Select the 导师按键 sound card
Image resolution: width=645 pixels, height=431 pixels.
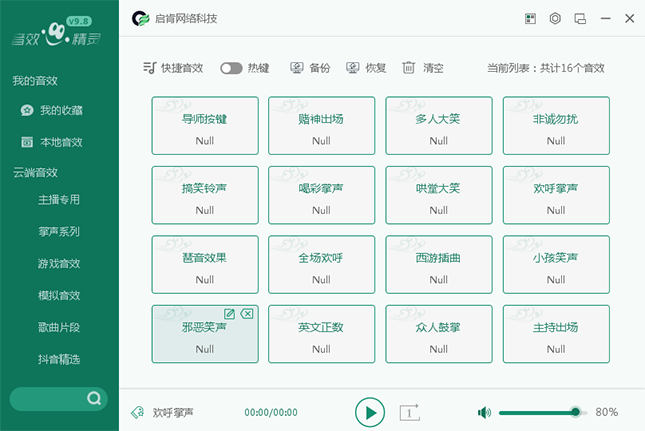pyautogui.click(x=205, y=126)
